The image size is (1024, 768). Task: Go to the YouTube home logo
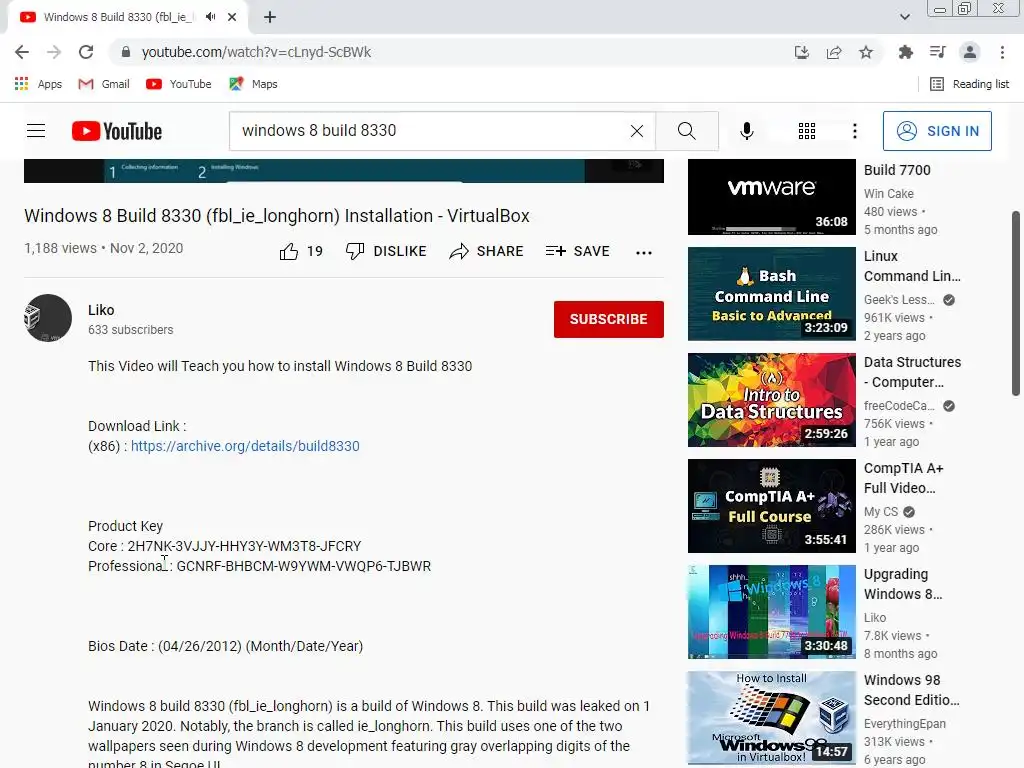(x=117, y=131)
